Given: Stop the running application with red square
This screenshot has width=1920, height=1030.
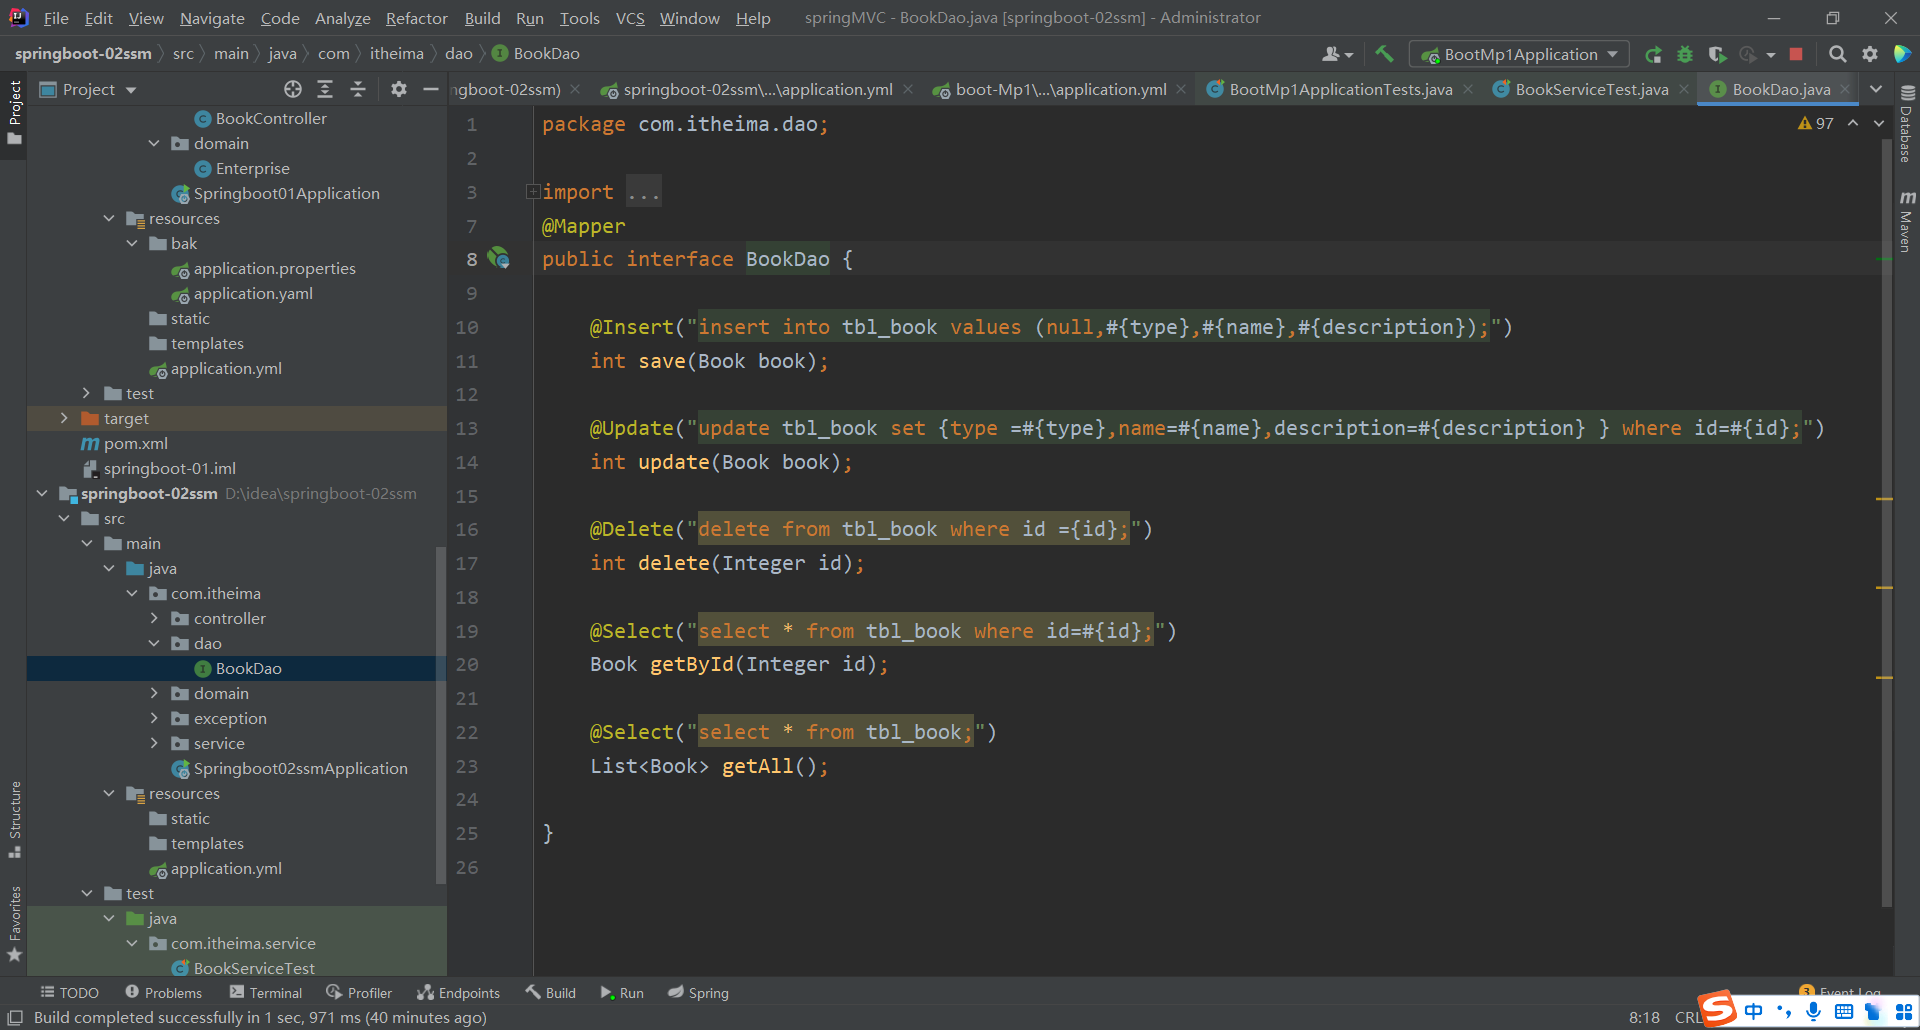Looking at the screenshot, I should [1796, 54].
